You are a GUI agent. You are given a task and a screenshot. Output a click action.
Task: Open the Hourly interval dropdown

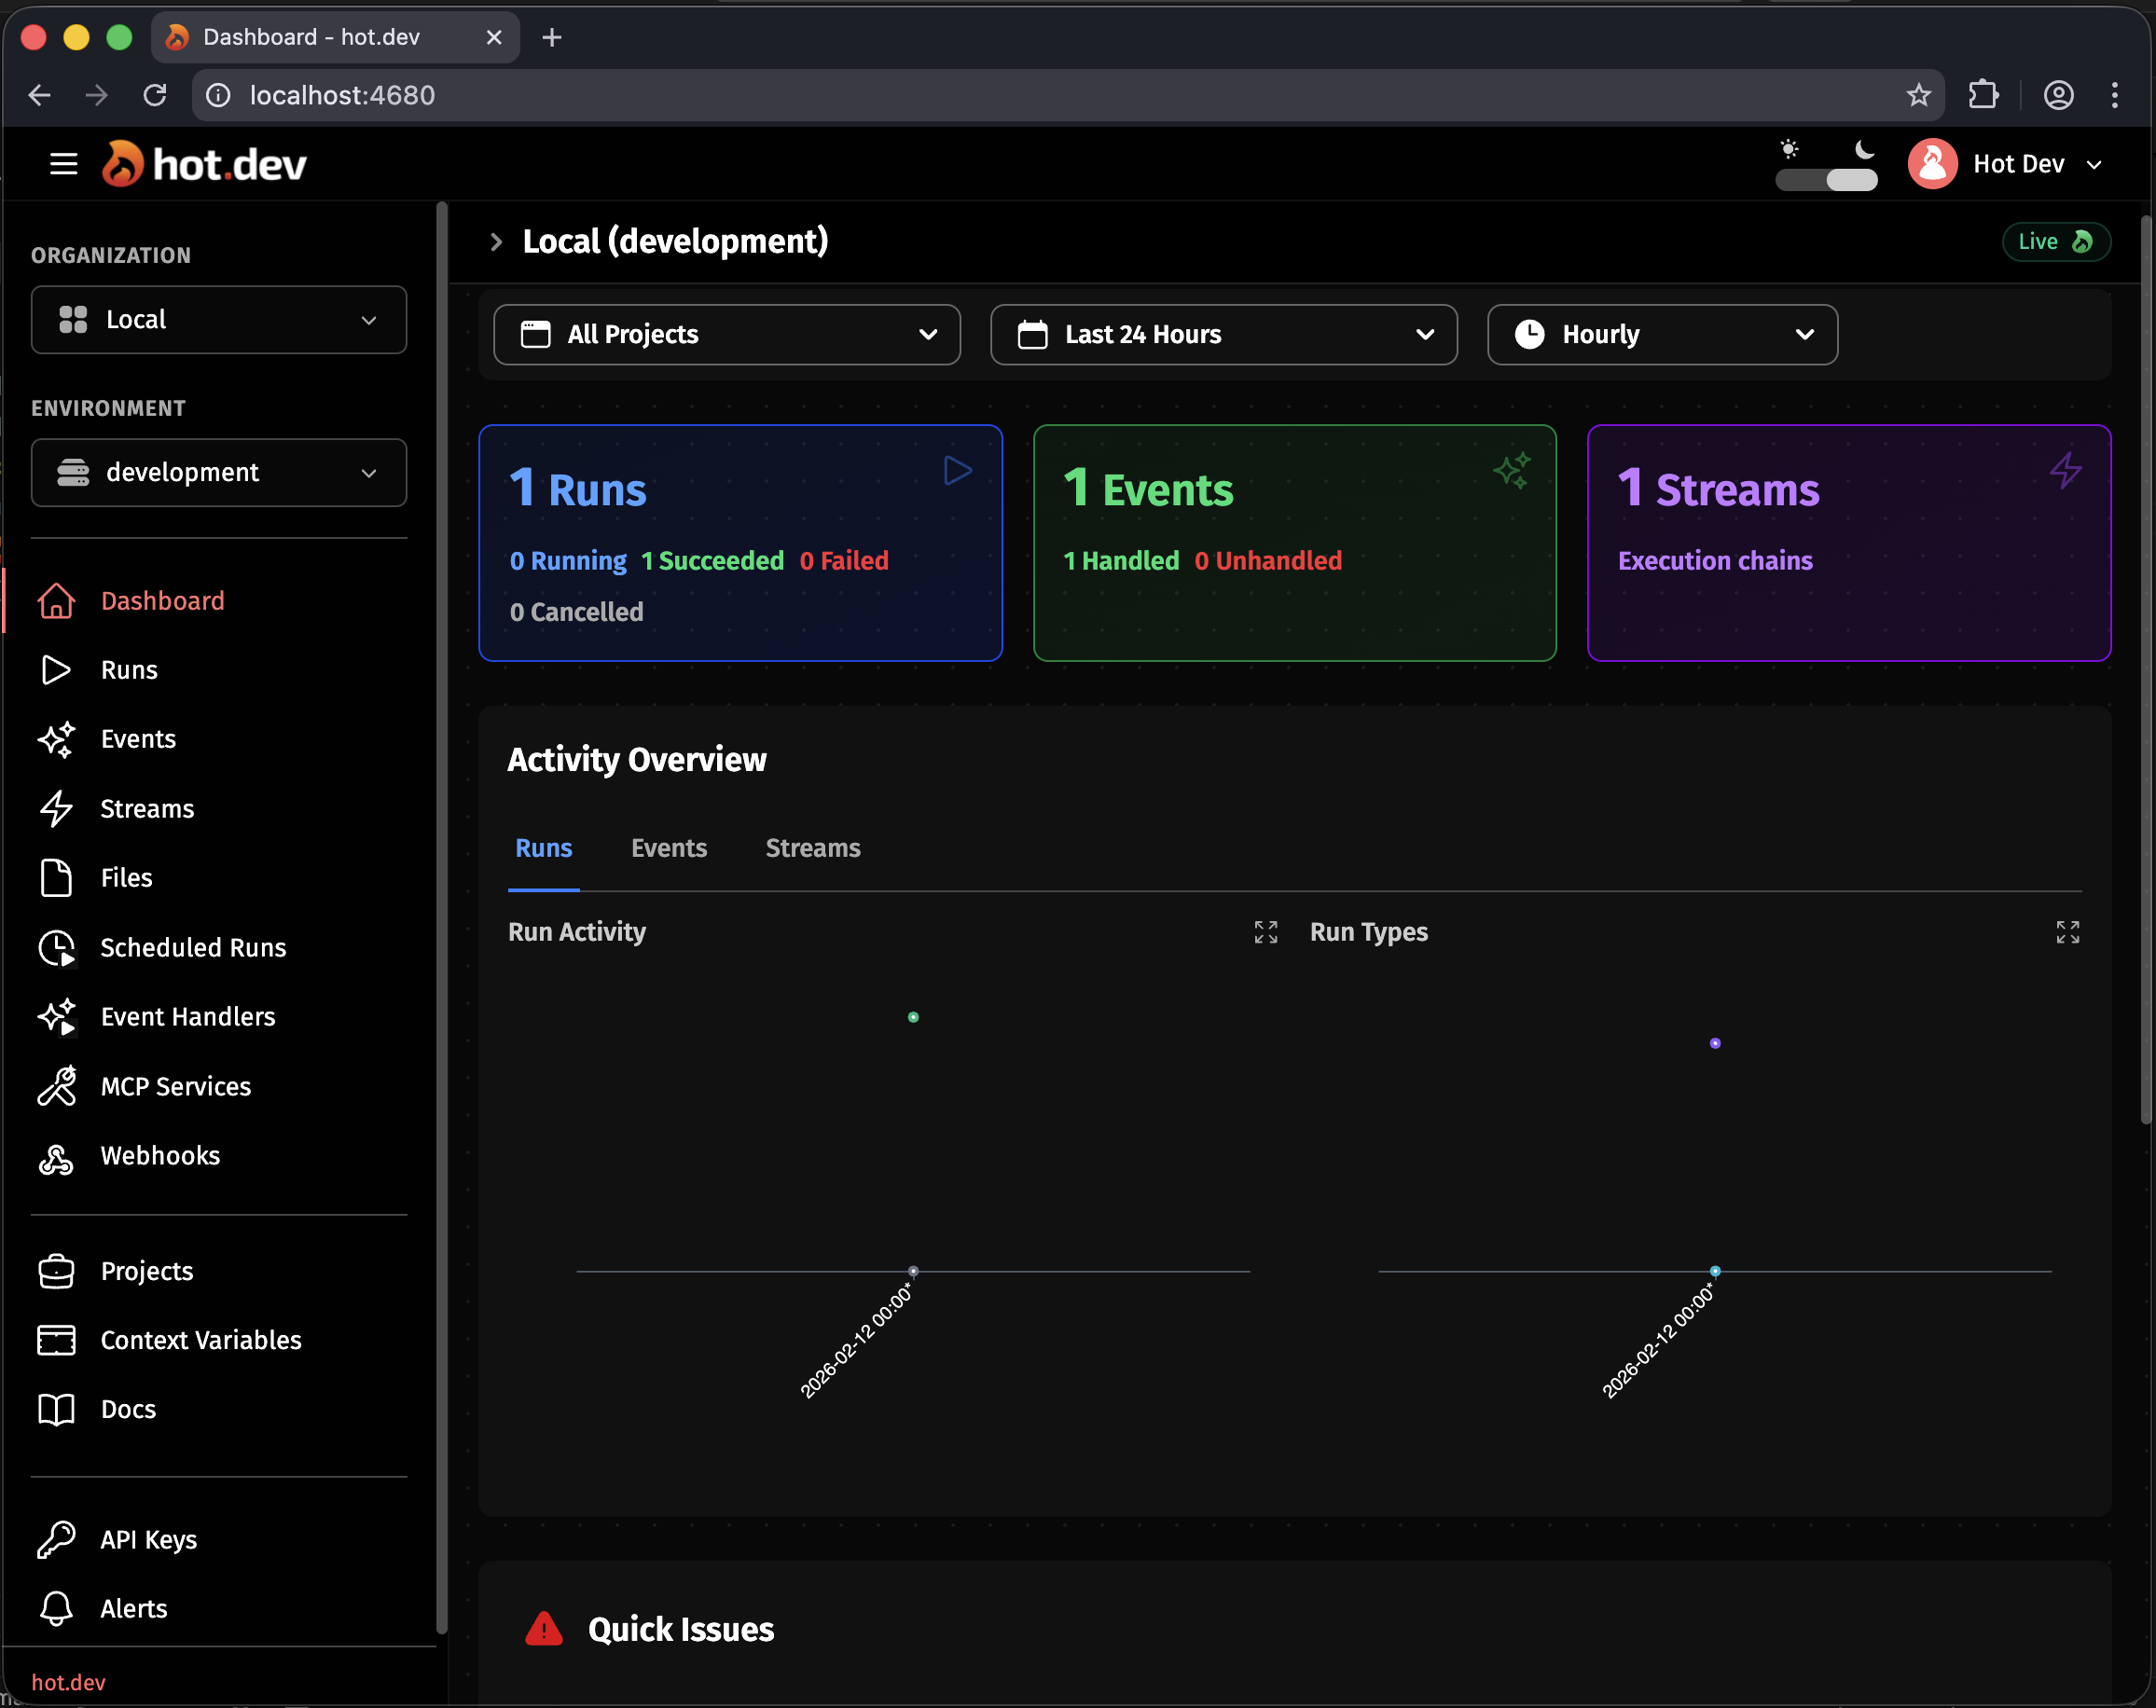tap(1661, 335)
